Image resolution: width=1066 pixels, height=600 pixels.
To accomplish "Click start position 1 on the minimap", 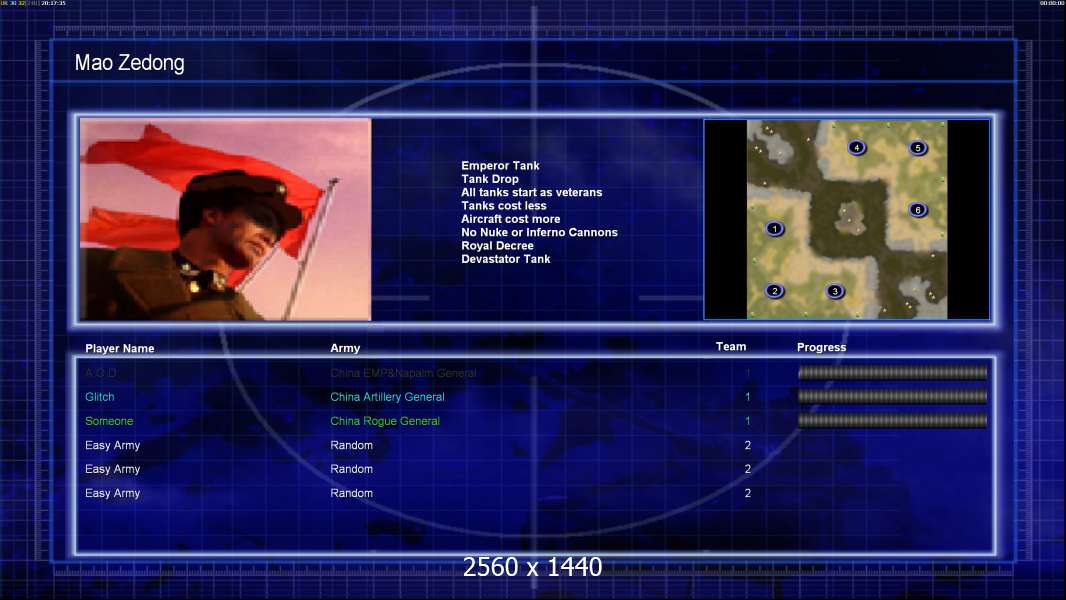I will click(x=774, y=229).
